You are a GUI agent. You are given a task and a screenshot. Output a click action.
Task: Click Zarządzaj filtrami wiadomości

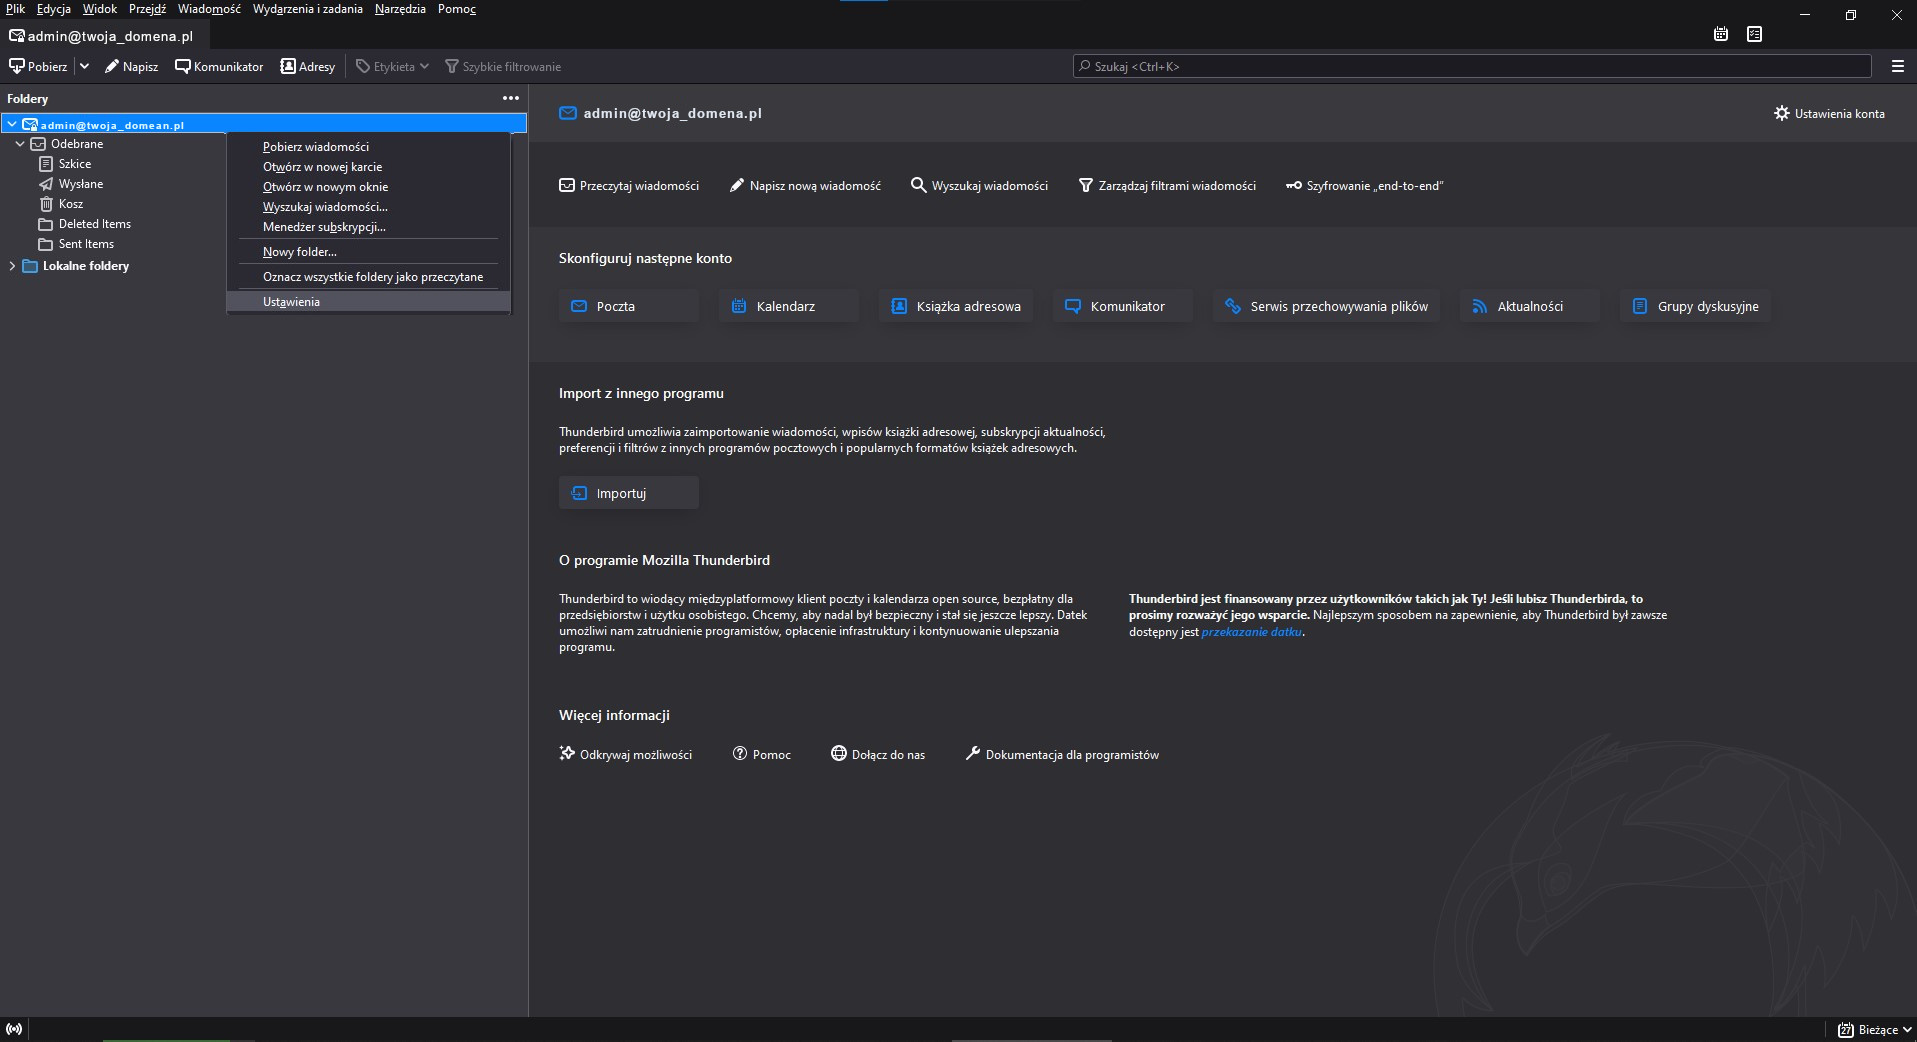pyautogui.click(x=1167, y=186)
